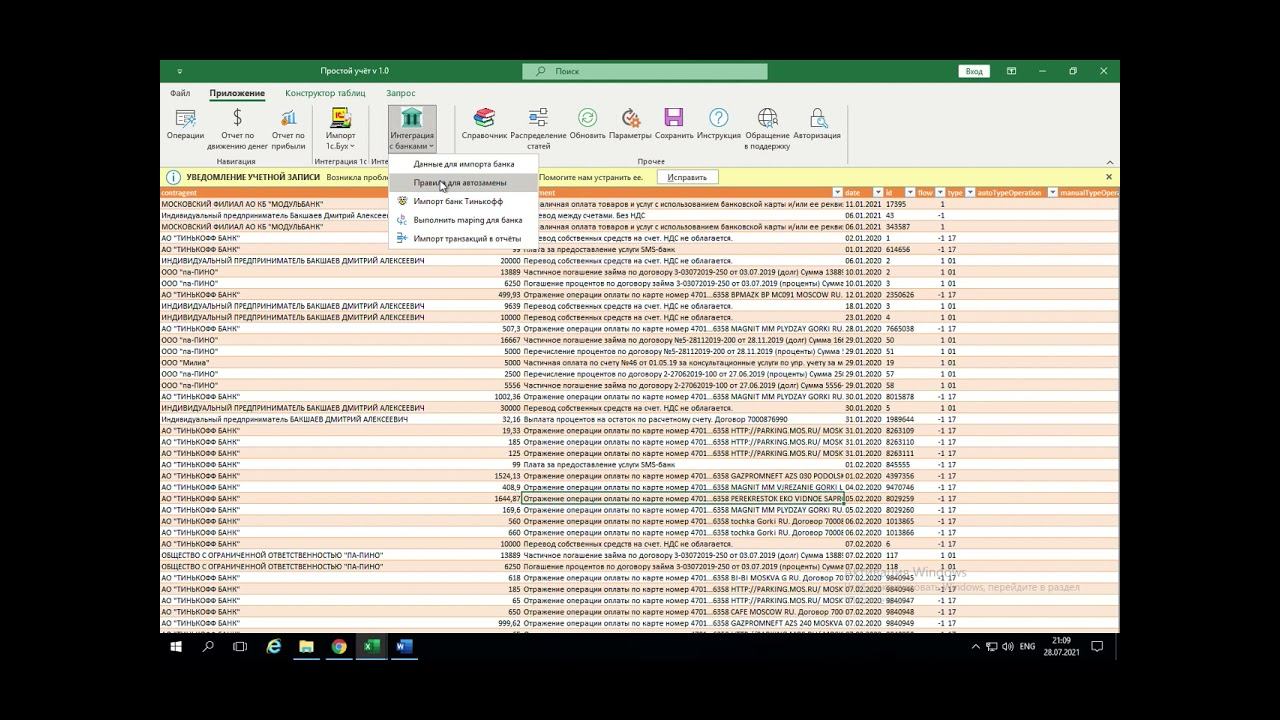Switch to the Запрос tab
Image resolution: width=1280 pixels, height=720 pixels.
point(401,93)
